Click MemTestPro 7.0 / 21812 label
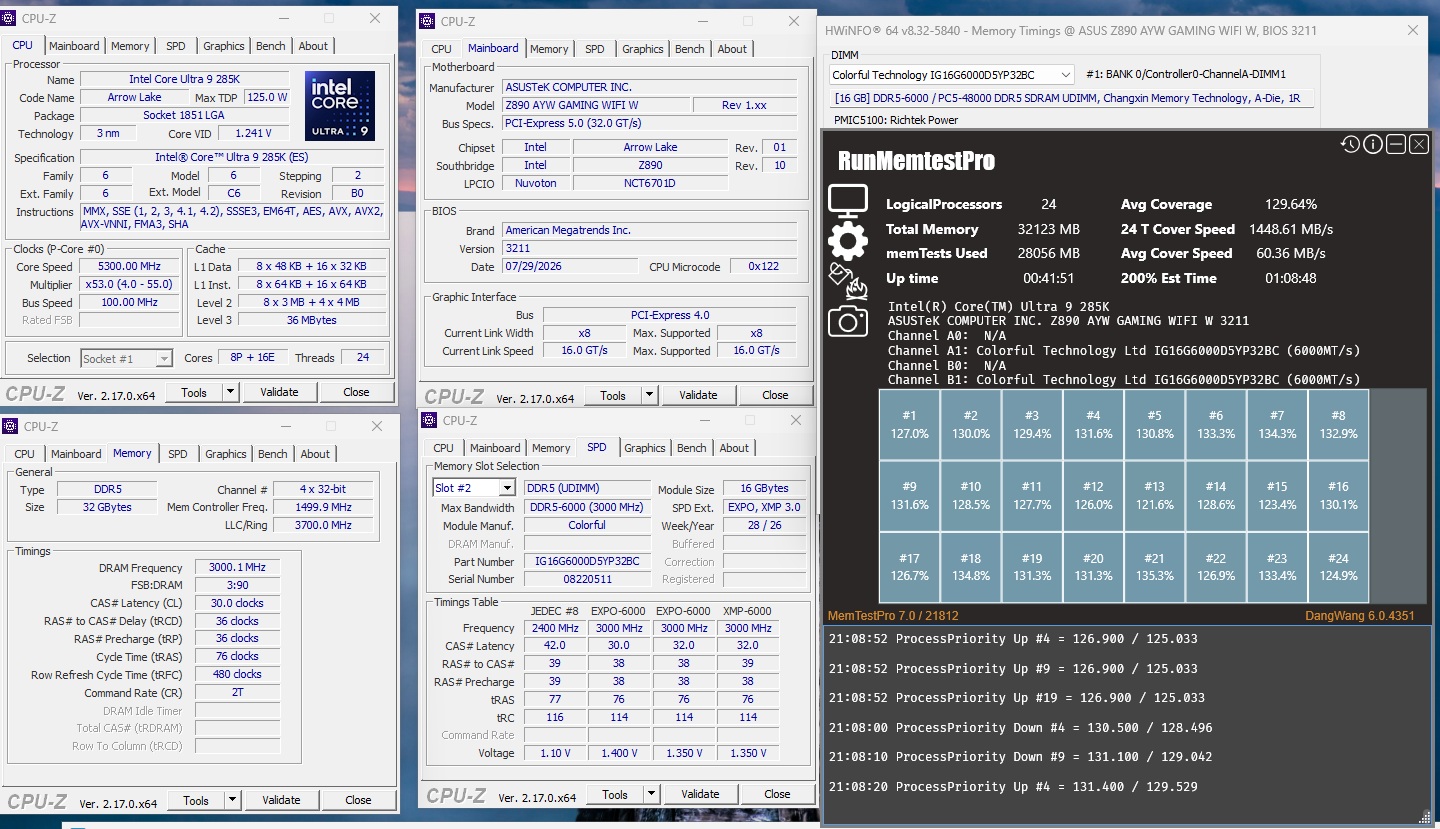Screen dimensions: 1440x829 point(893,616)
